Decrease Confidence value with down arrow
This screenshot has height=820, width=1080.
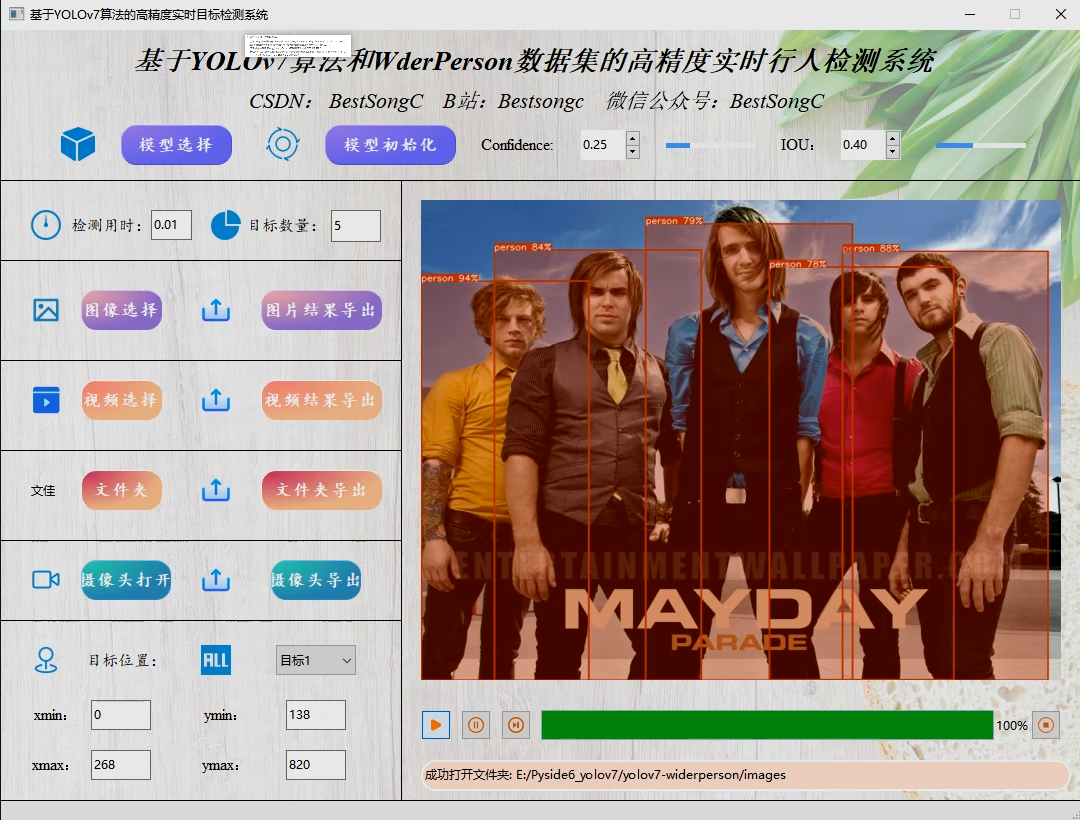pos(632,152)
